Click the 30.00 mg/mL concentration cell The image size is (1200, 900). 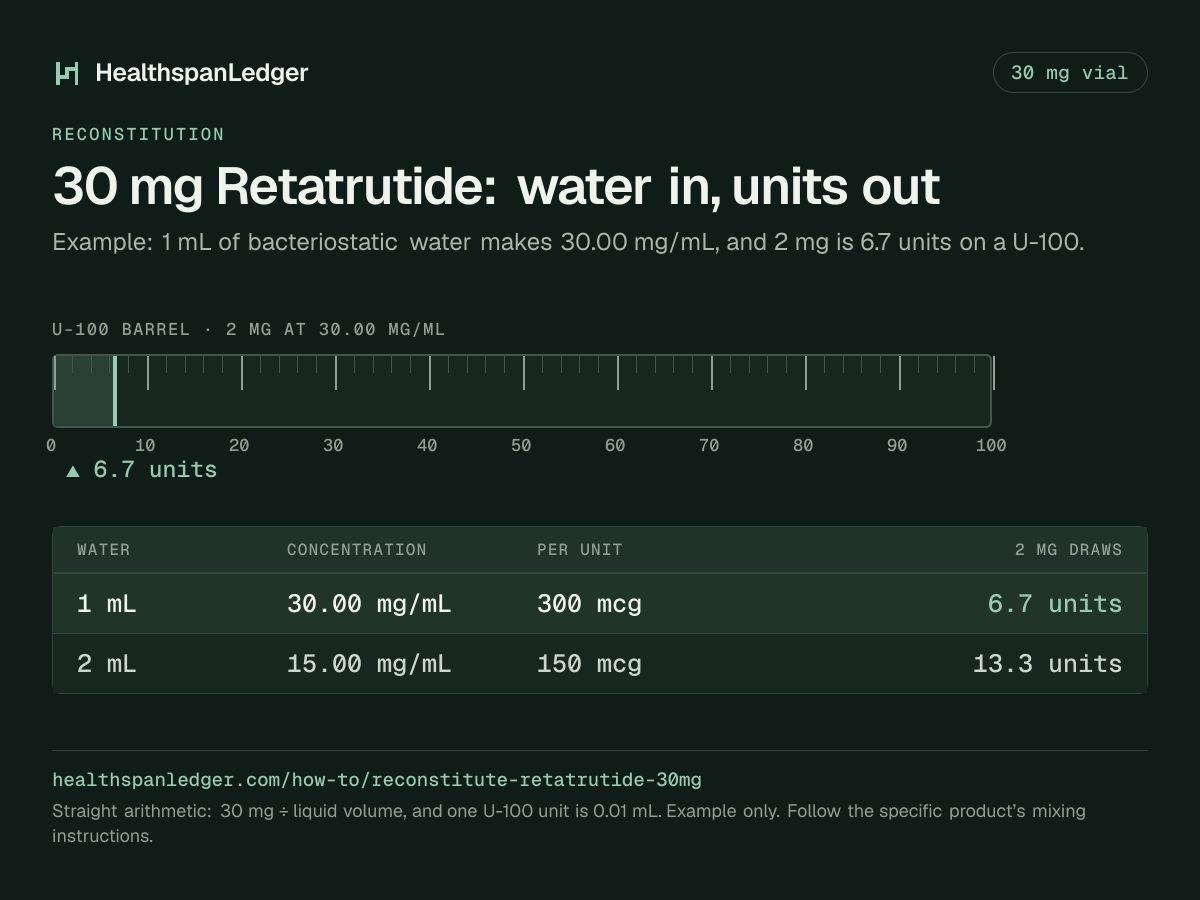369,604
